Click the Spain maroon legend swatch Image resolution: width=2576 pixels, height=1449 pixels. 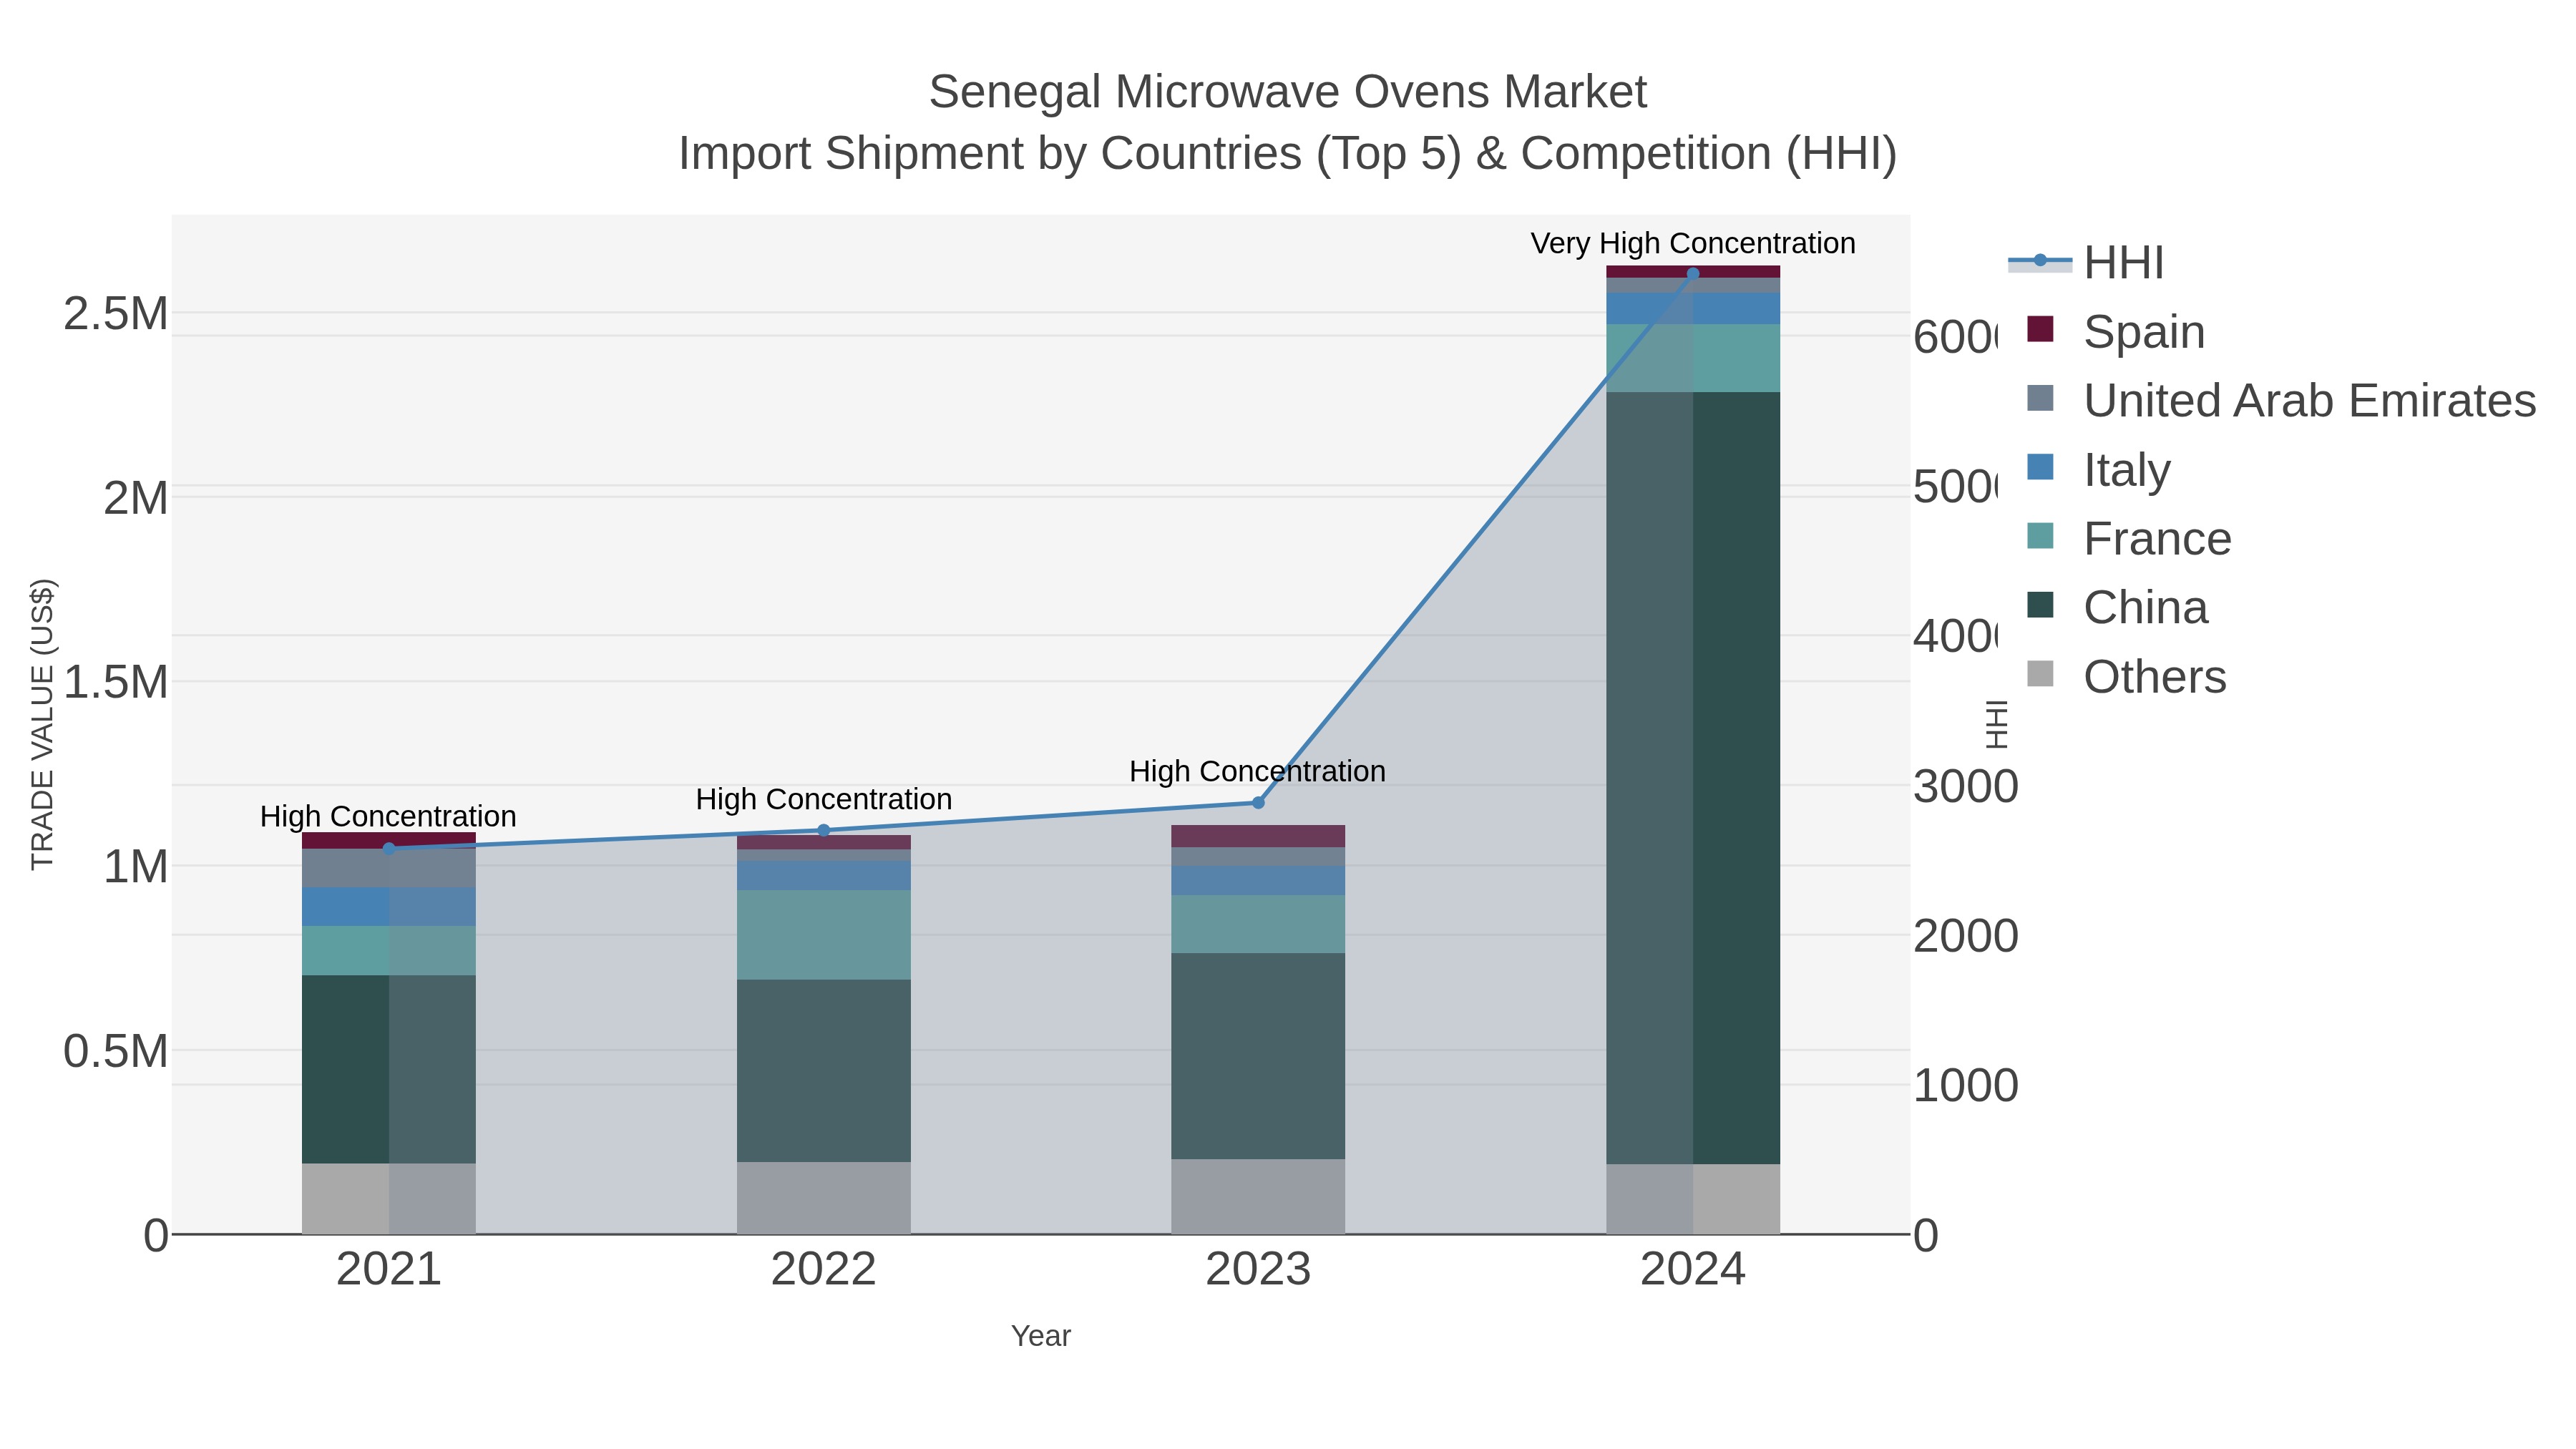pos(2040,329)
